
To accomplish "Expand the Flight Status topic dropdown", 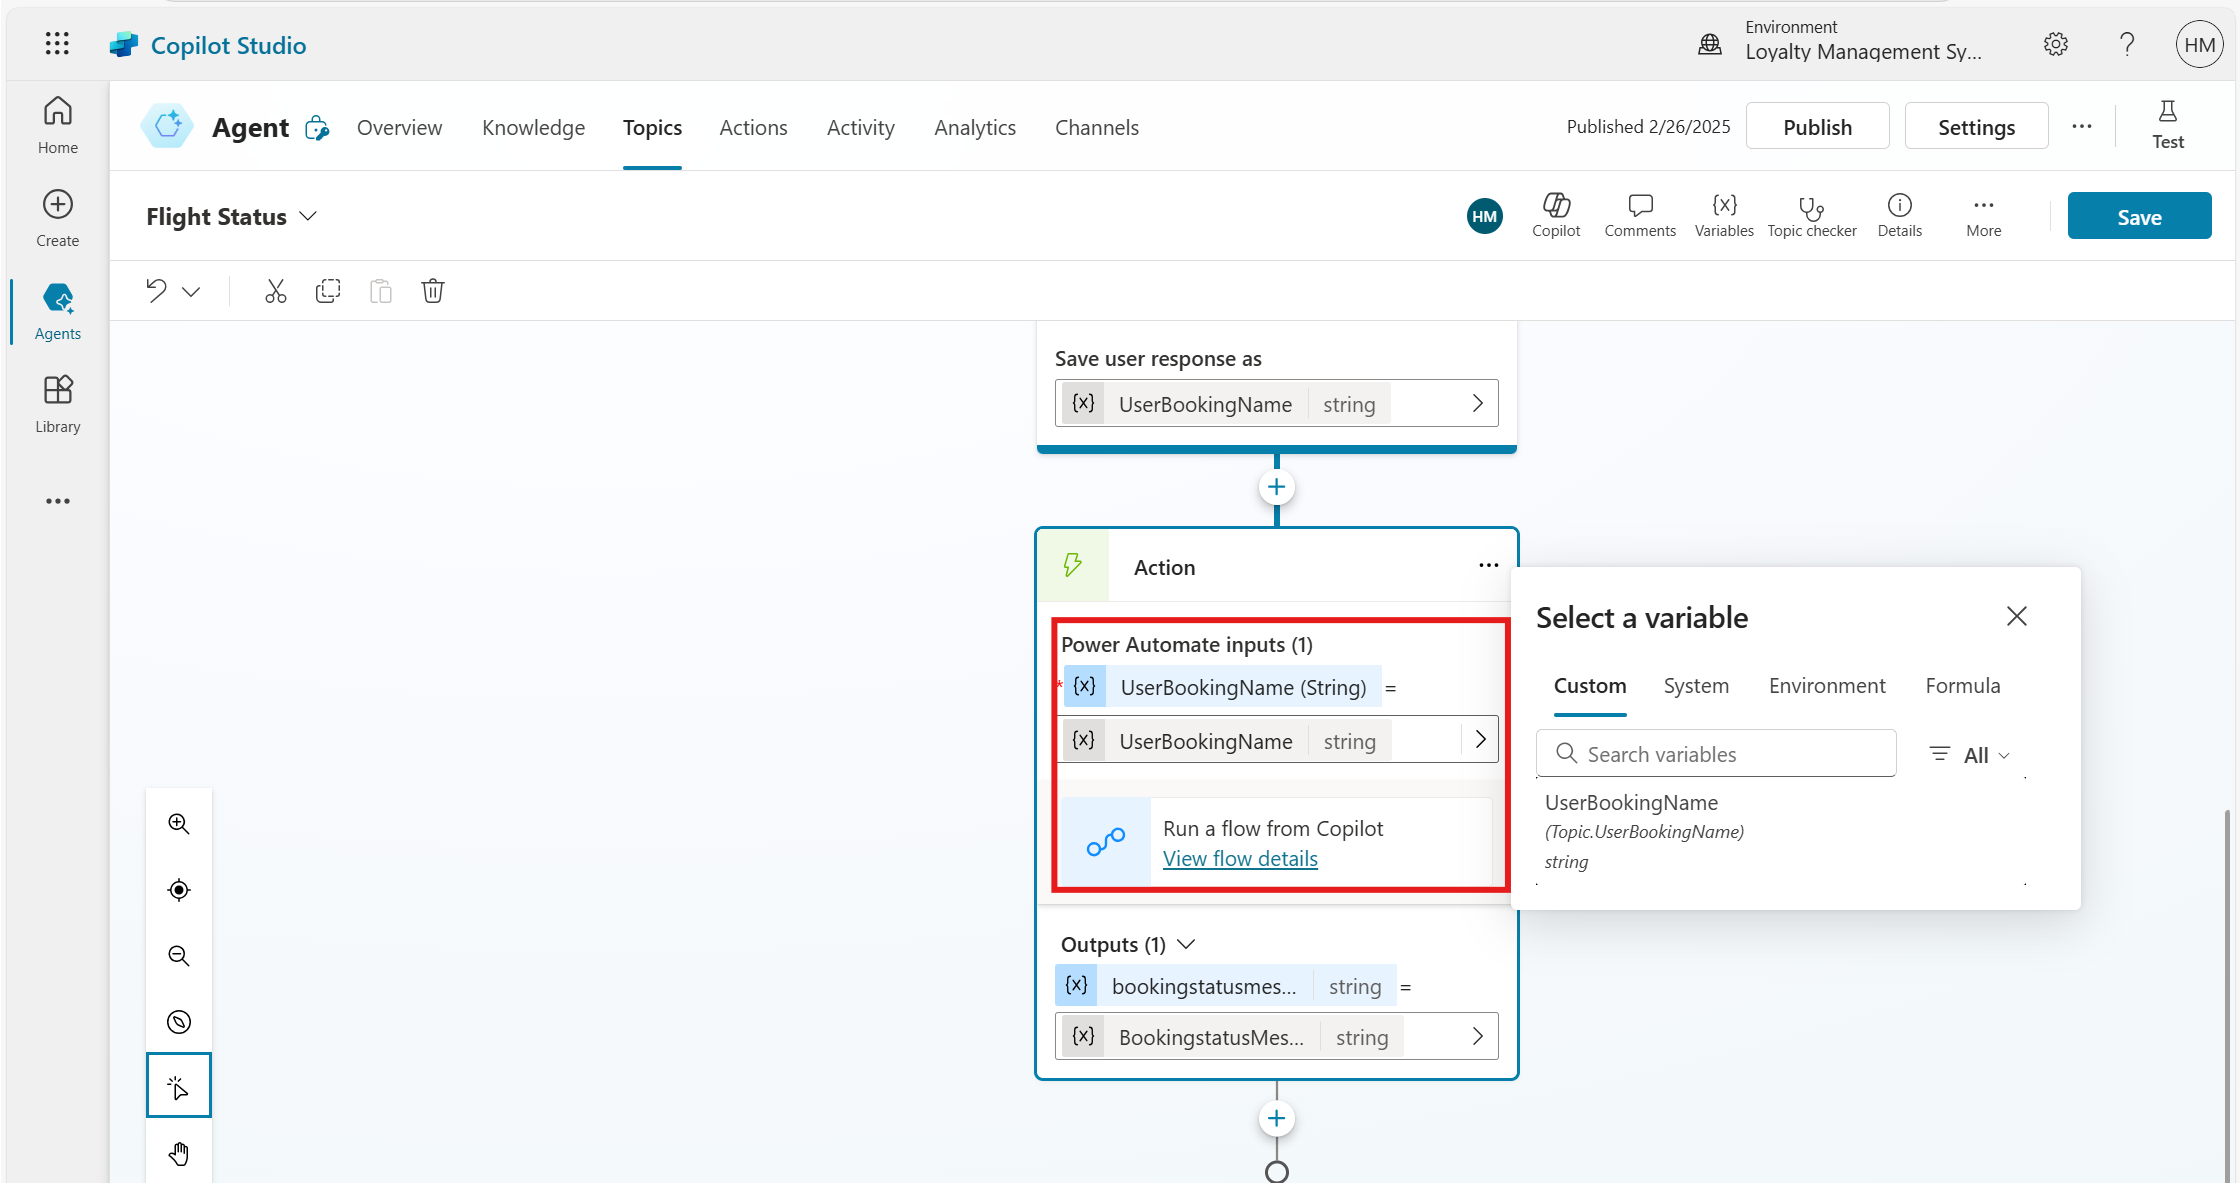I will [308, 217].
